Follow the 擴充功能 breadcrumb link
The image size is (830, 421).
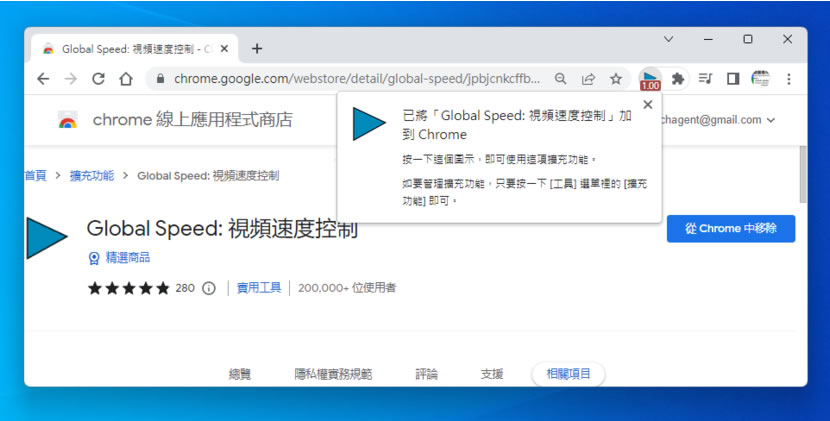(x=92, y=176)
